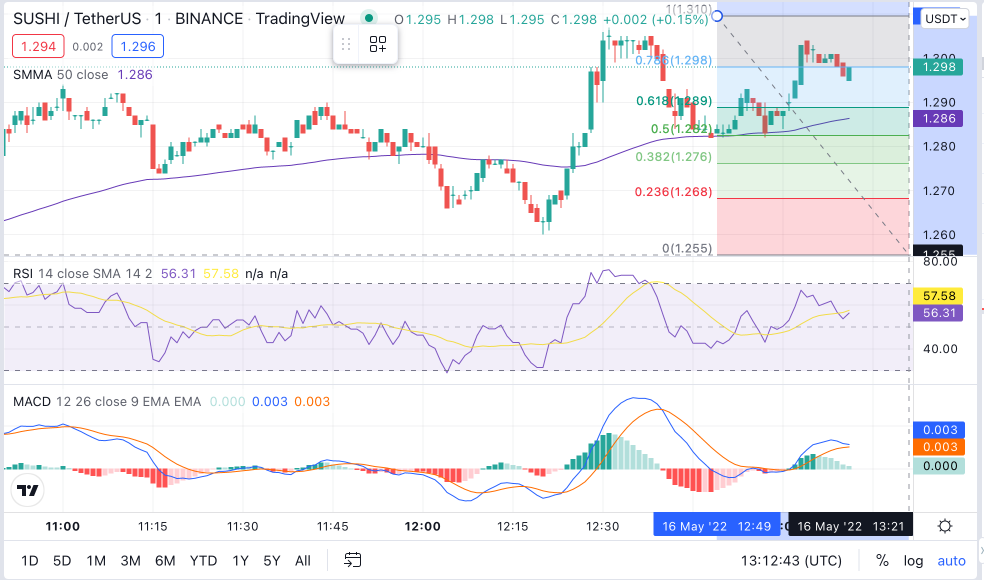984x580 pixels.
Task: Select the 3M time range
Action: point(130,561)
